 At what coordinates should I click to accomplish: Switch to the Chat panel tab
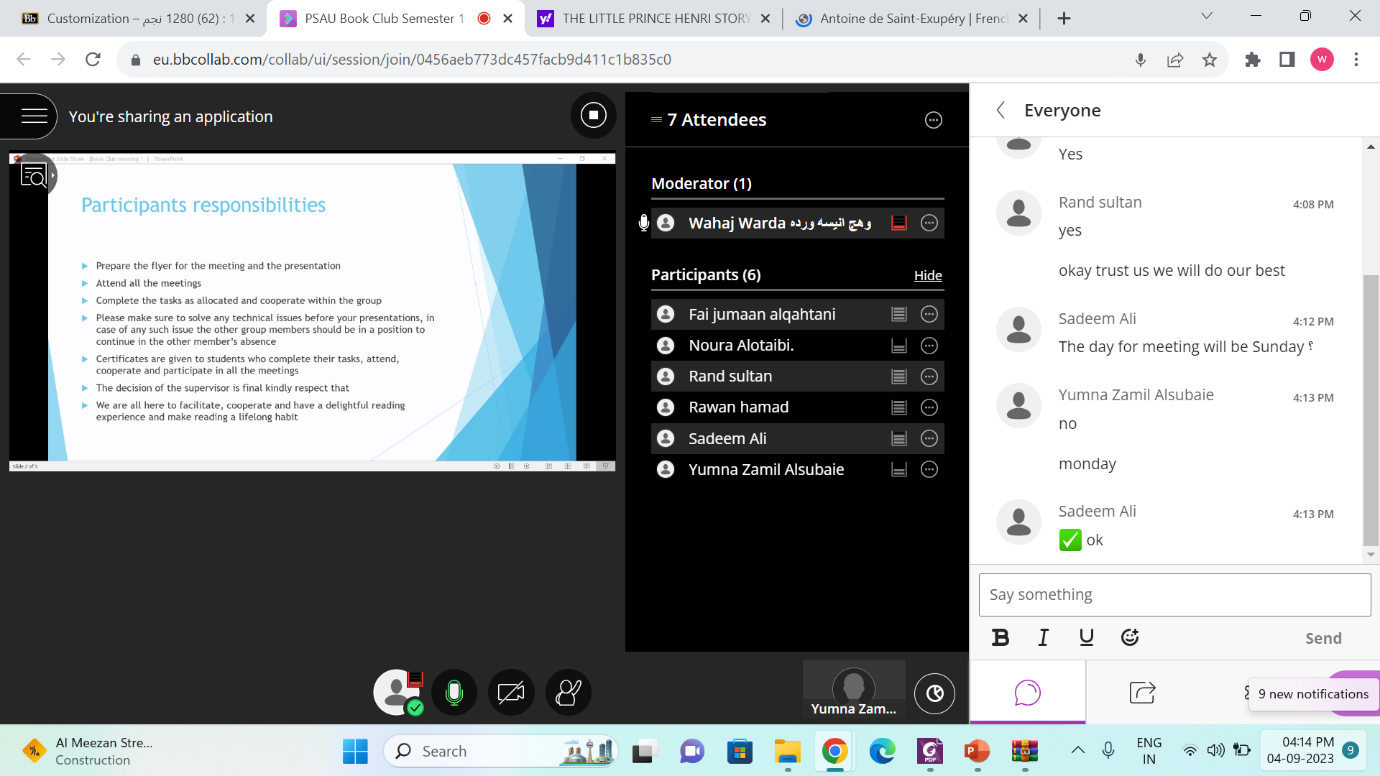(x=1027, y=692)
